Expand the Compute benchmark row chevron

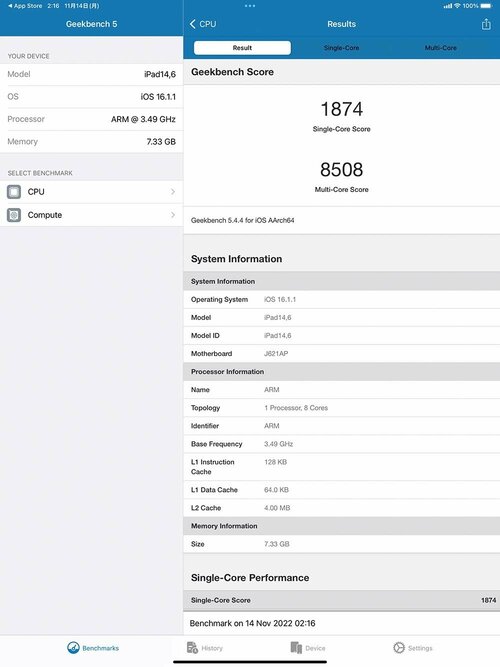pos(173,215)
